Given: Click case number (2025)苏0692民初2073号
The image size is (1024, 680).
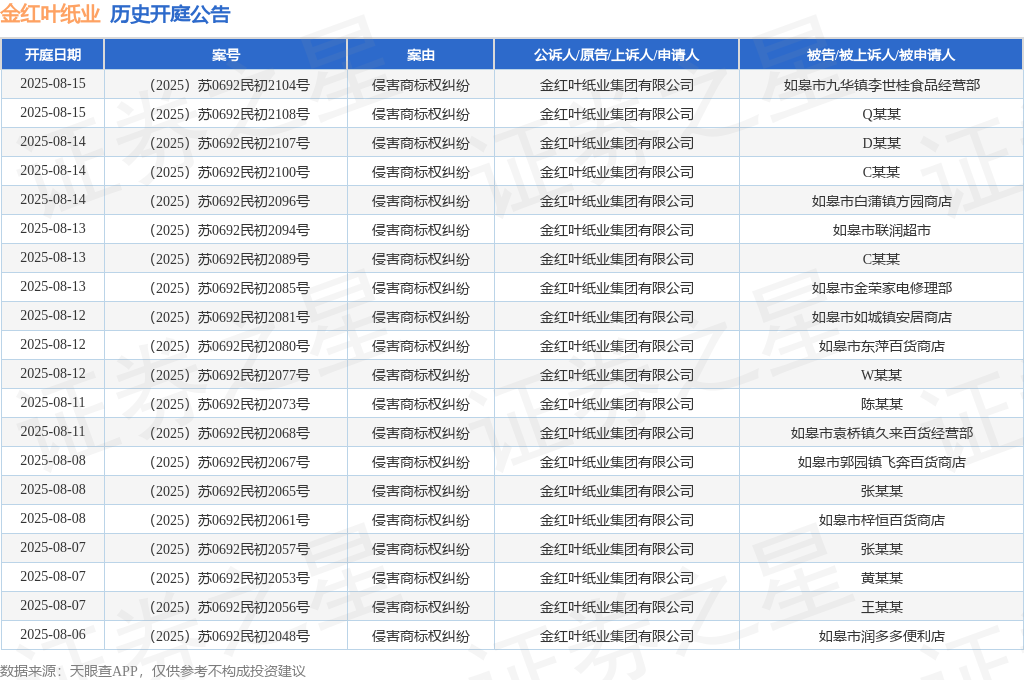Looking at the screenshot, I should point(226,404).
